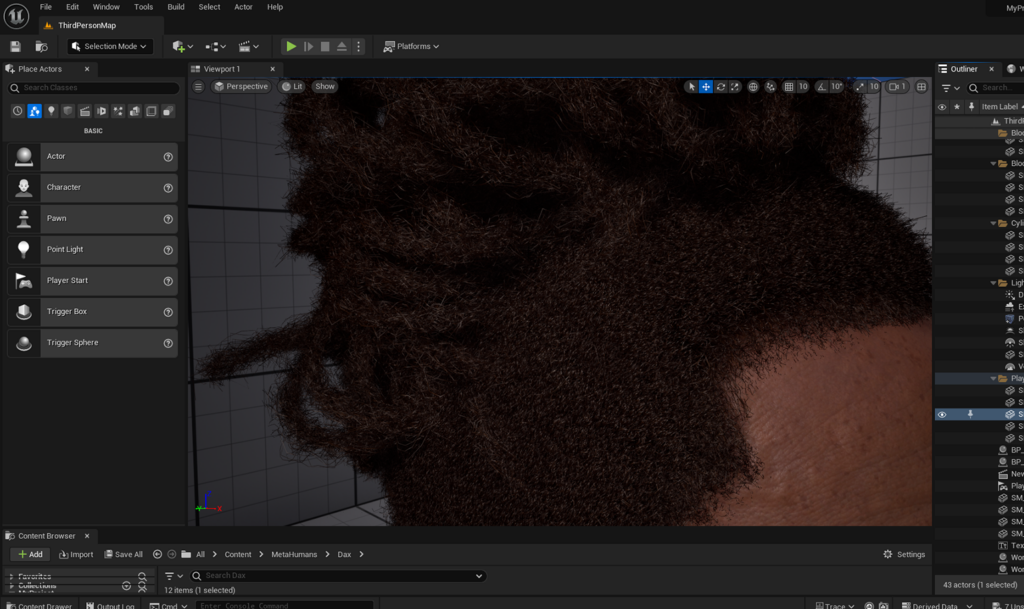Viewport: 1024px width, 609px height.
Task: Open the Edit menu
Action: point(72,7)
